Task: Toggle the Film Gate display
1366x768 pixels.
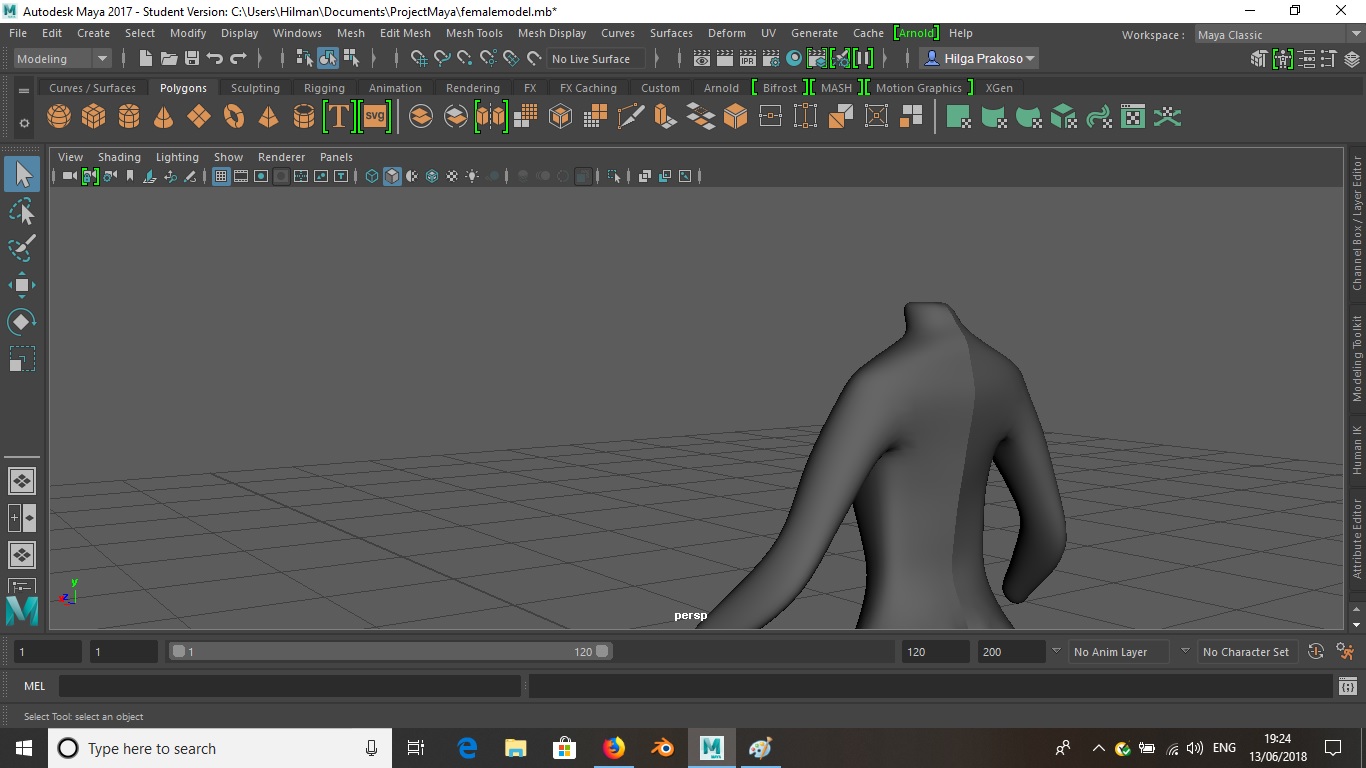Action: coord(241,176)
